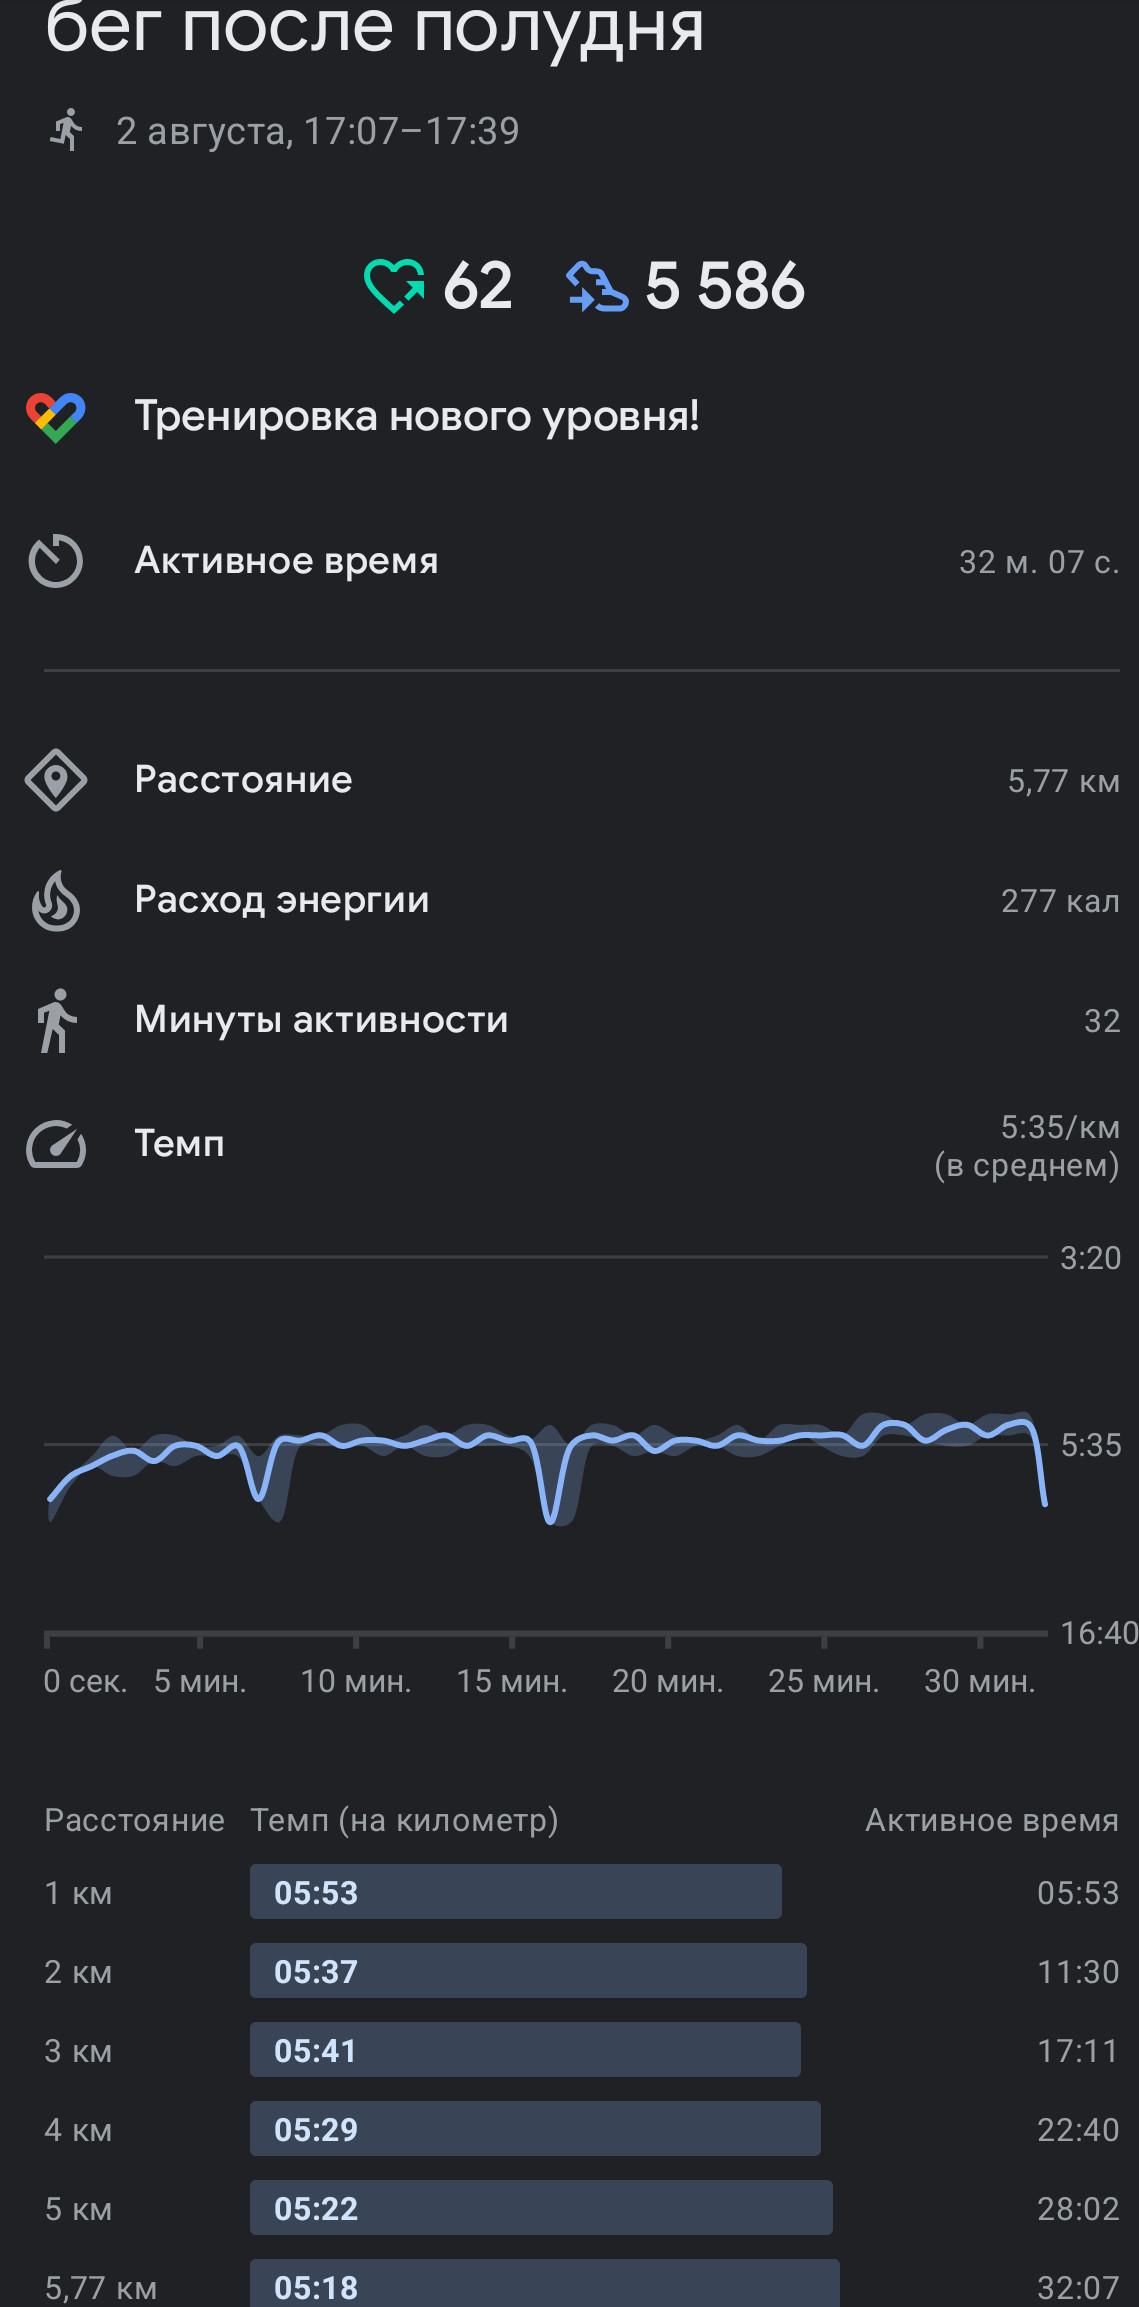Tap the Активное время column header

[992, 1820]
